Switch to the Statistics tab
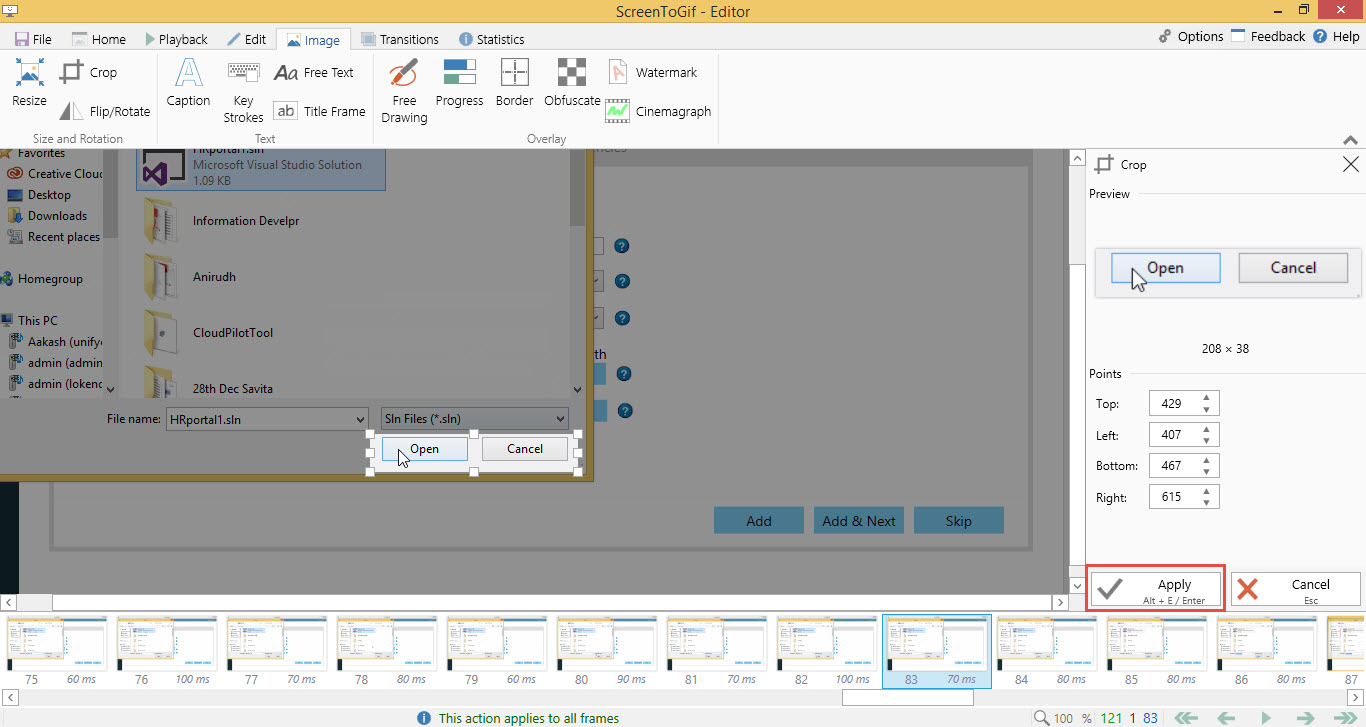The height and width of the screenshot is (727, 1366). pos(491,39)
